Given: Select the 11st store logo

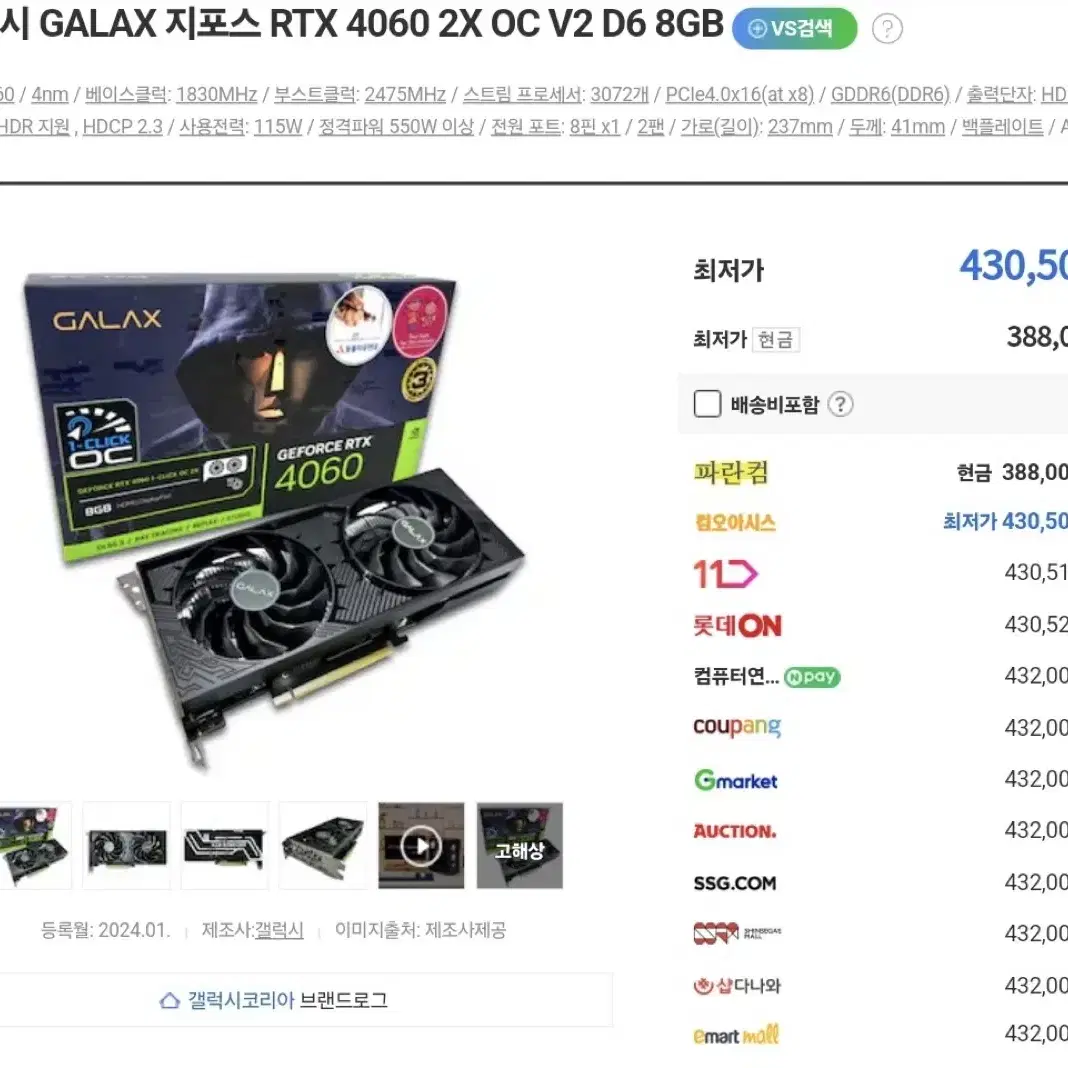Looking at the screenshot, I should (x=725, y=574).
